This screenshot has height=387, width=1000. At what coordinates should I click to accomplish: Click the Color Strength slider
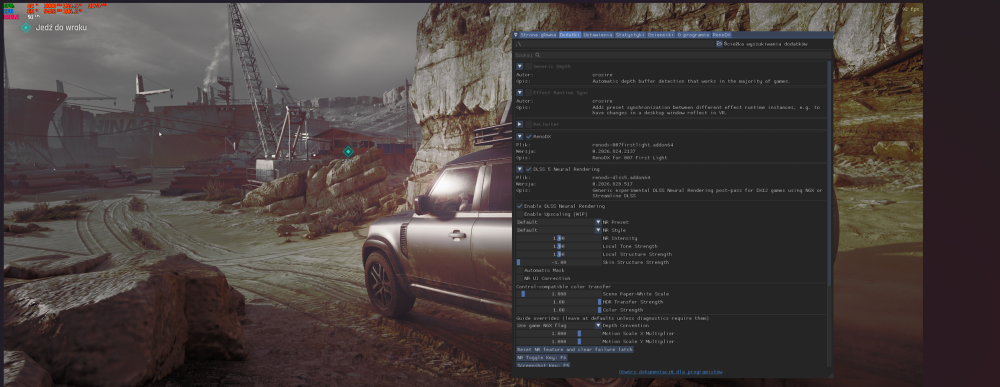click(559, 310)
